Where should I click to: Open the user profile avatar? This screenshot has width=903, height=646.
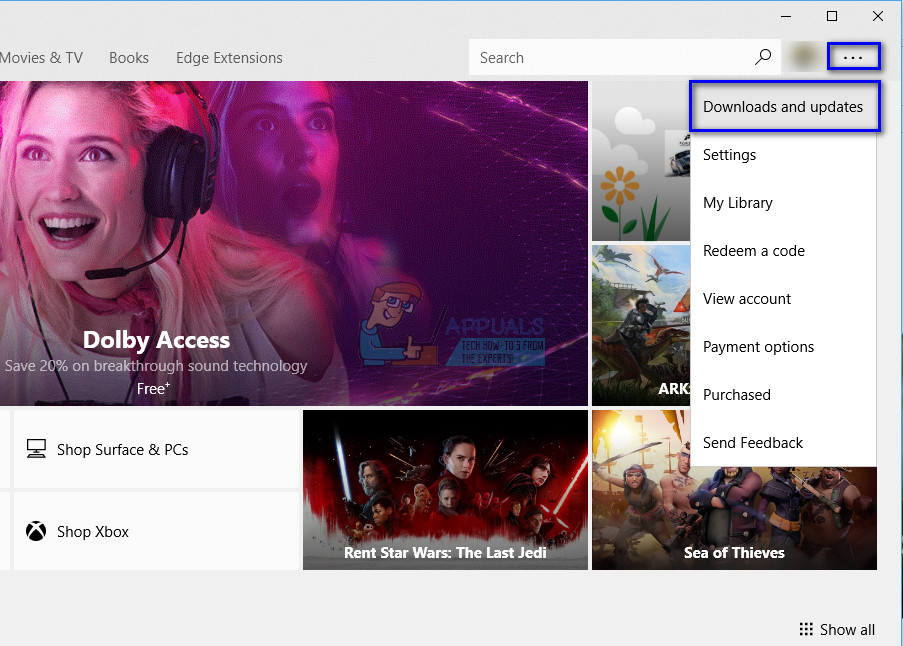(x=804, y=57)
